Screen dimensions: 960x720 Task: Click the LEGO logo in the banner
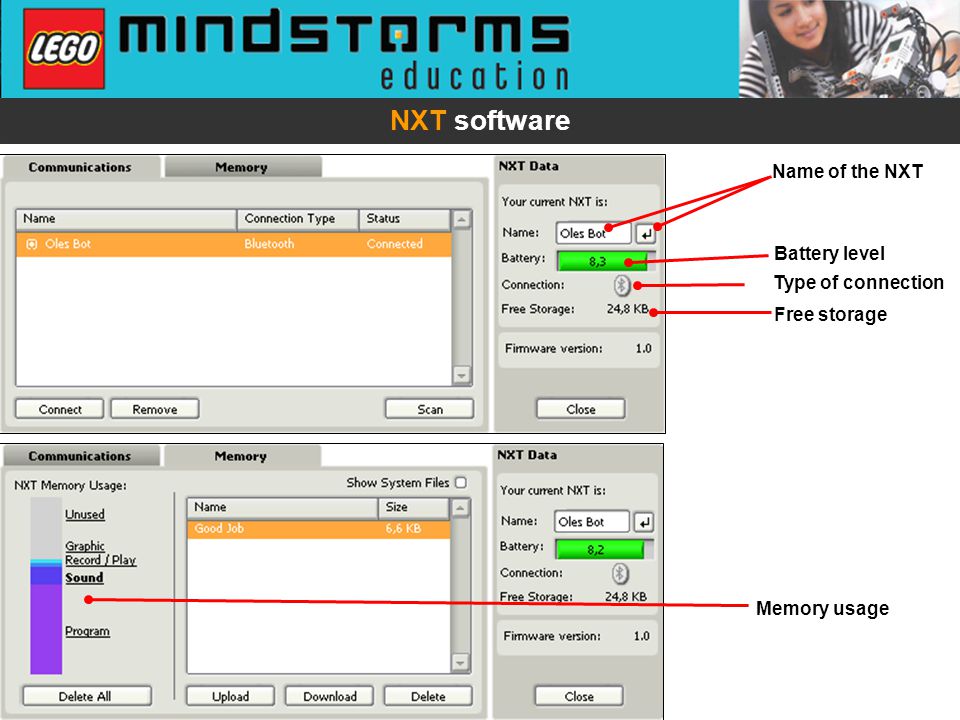[x=64, y=49]
